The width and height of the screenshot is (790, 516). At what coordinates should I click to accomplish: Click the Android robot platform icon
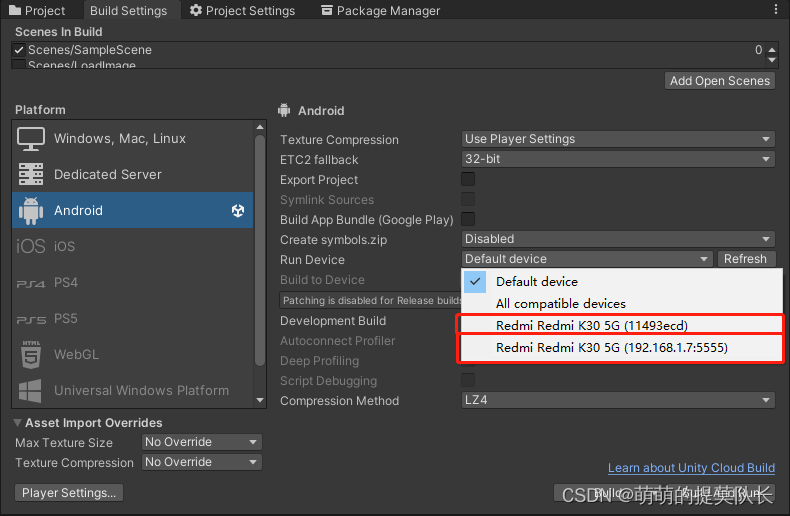tap(31, 210)
